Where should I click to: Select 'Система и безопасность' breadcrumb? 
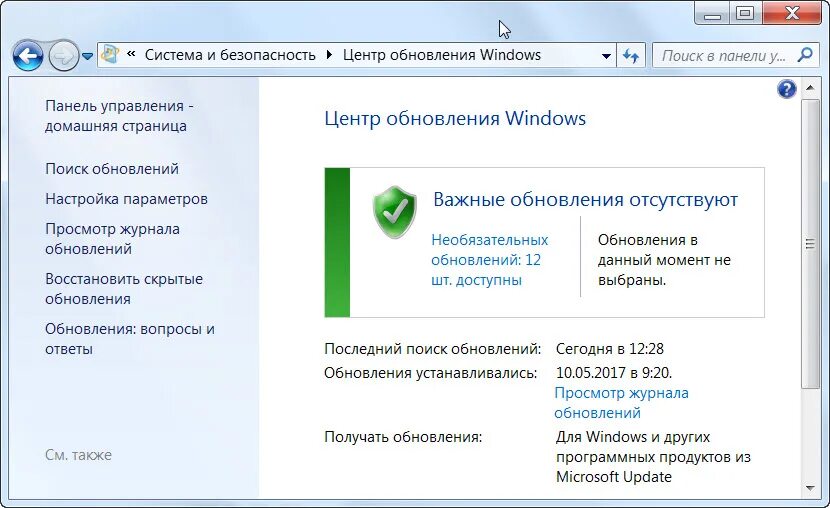pyautogui.click(x=230, y=55)
